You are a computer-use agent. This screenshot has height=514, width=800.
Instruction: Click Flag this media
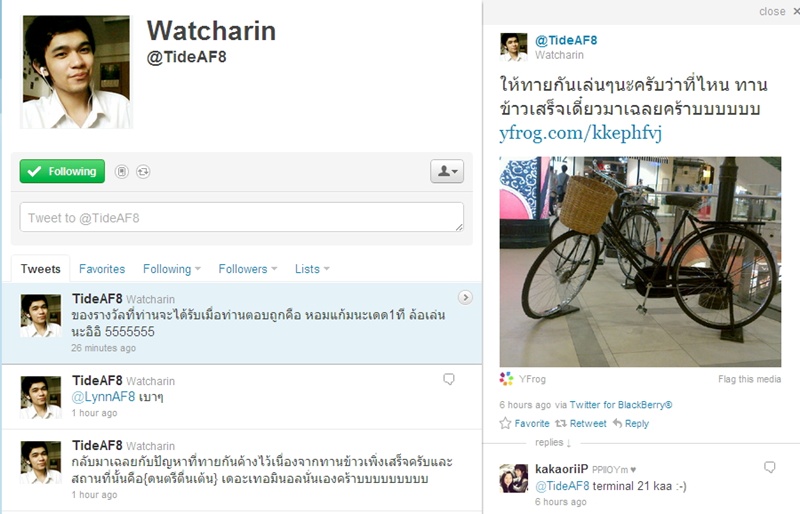point(749,379)
